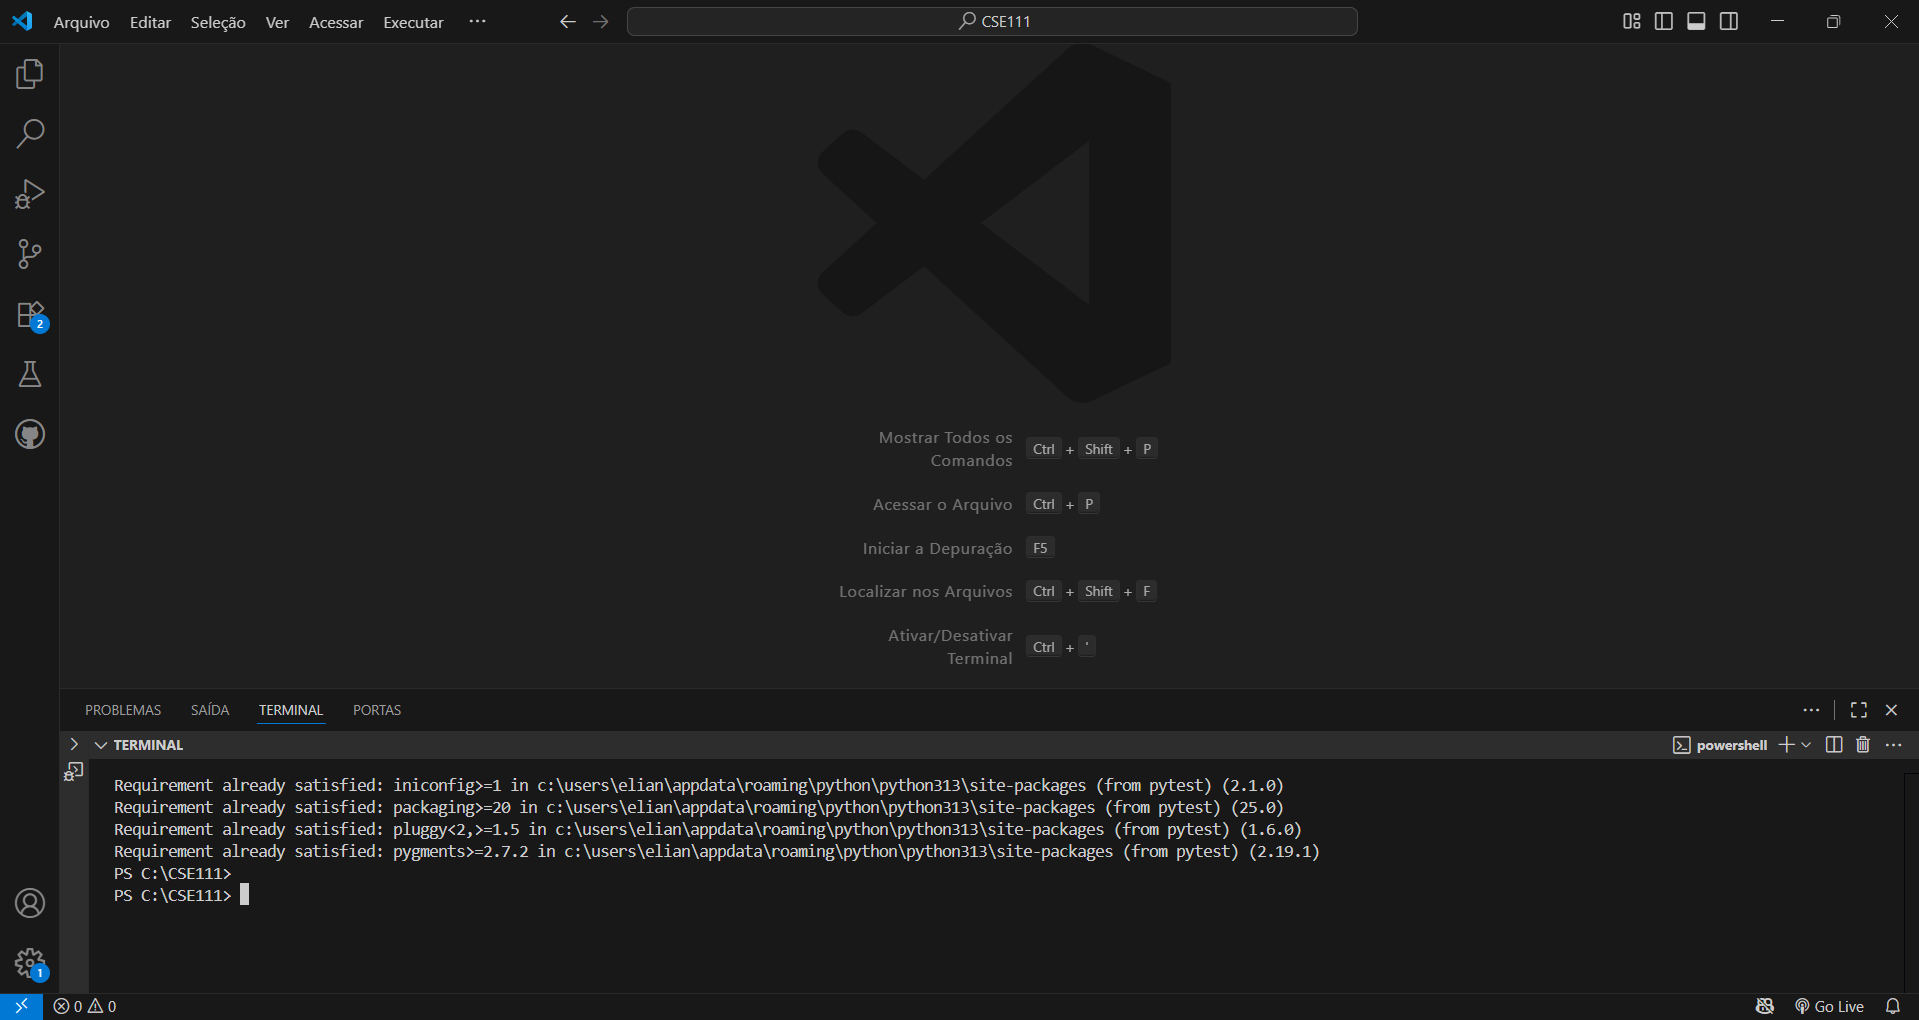Open the Seleção menu
This screenshot has height=1020, width=1919.
(x=218, y=22)
